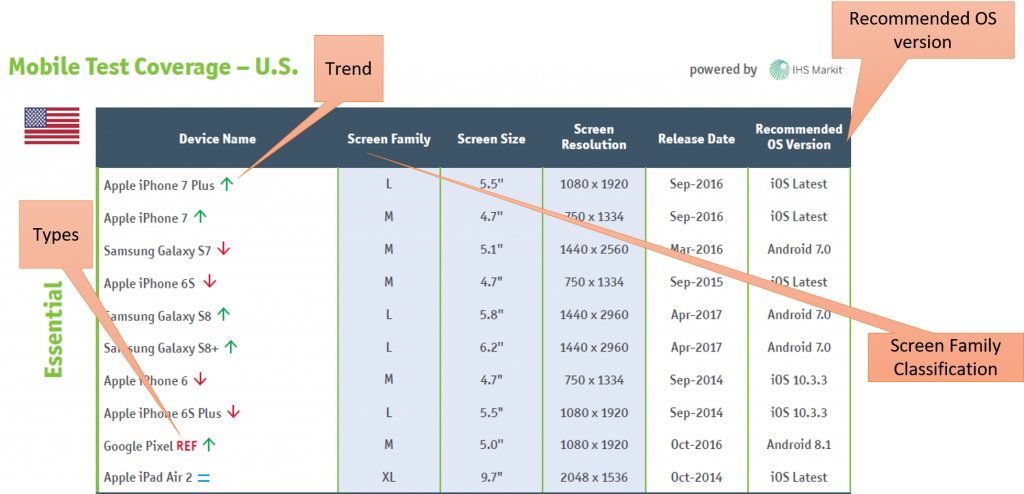
Task: Click the XL screen family cell
Action: click(389, 478)
